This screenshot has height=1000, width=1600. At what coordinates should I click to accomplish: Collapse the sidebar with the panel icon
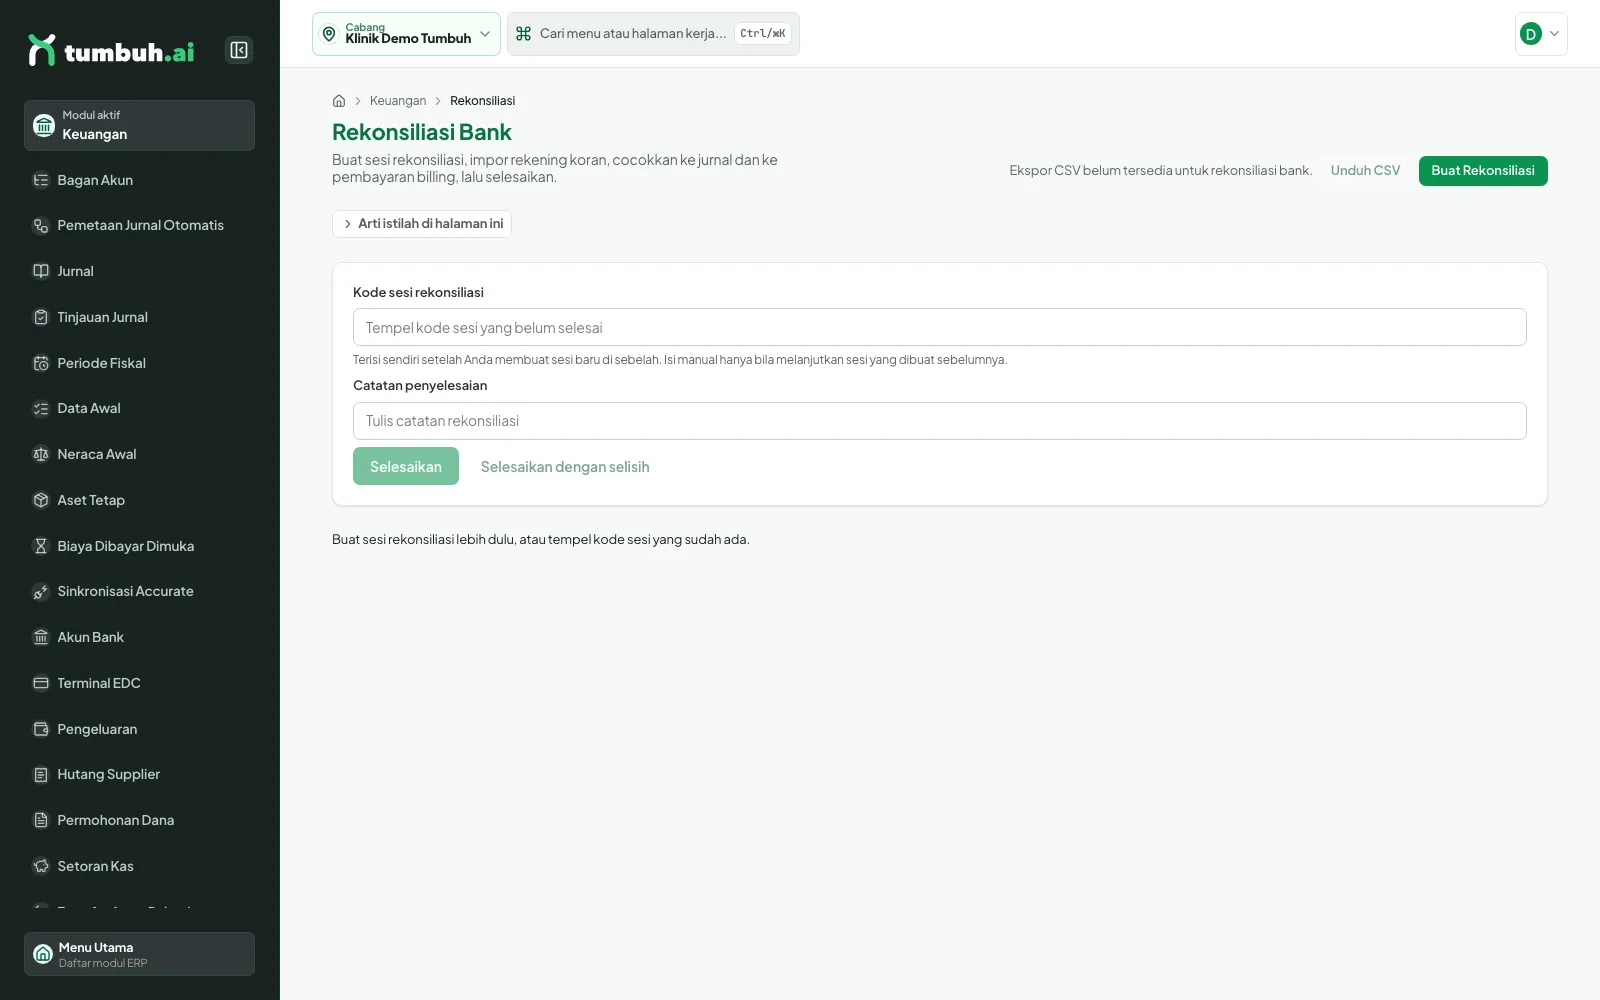(239, 50)
